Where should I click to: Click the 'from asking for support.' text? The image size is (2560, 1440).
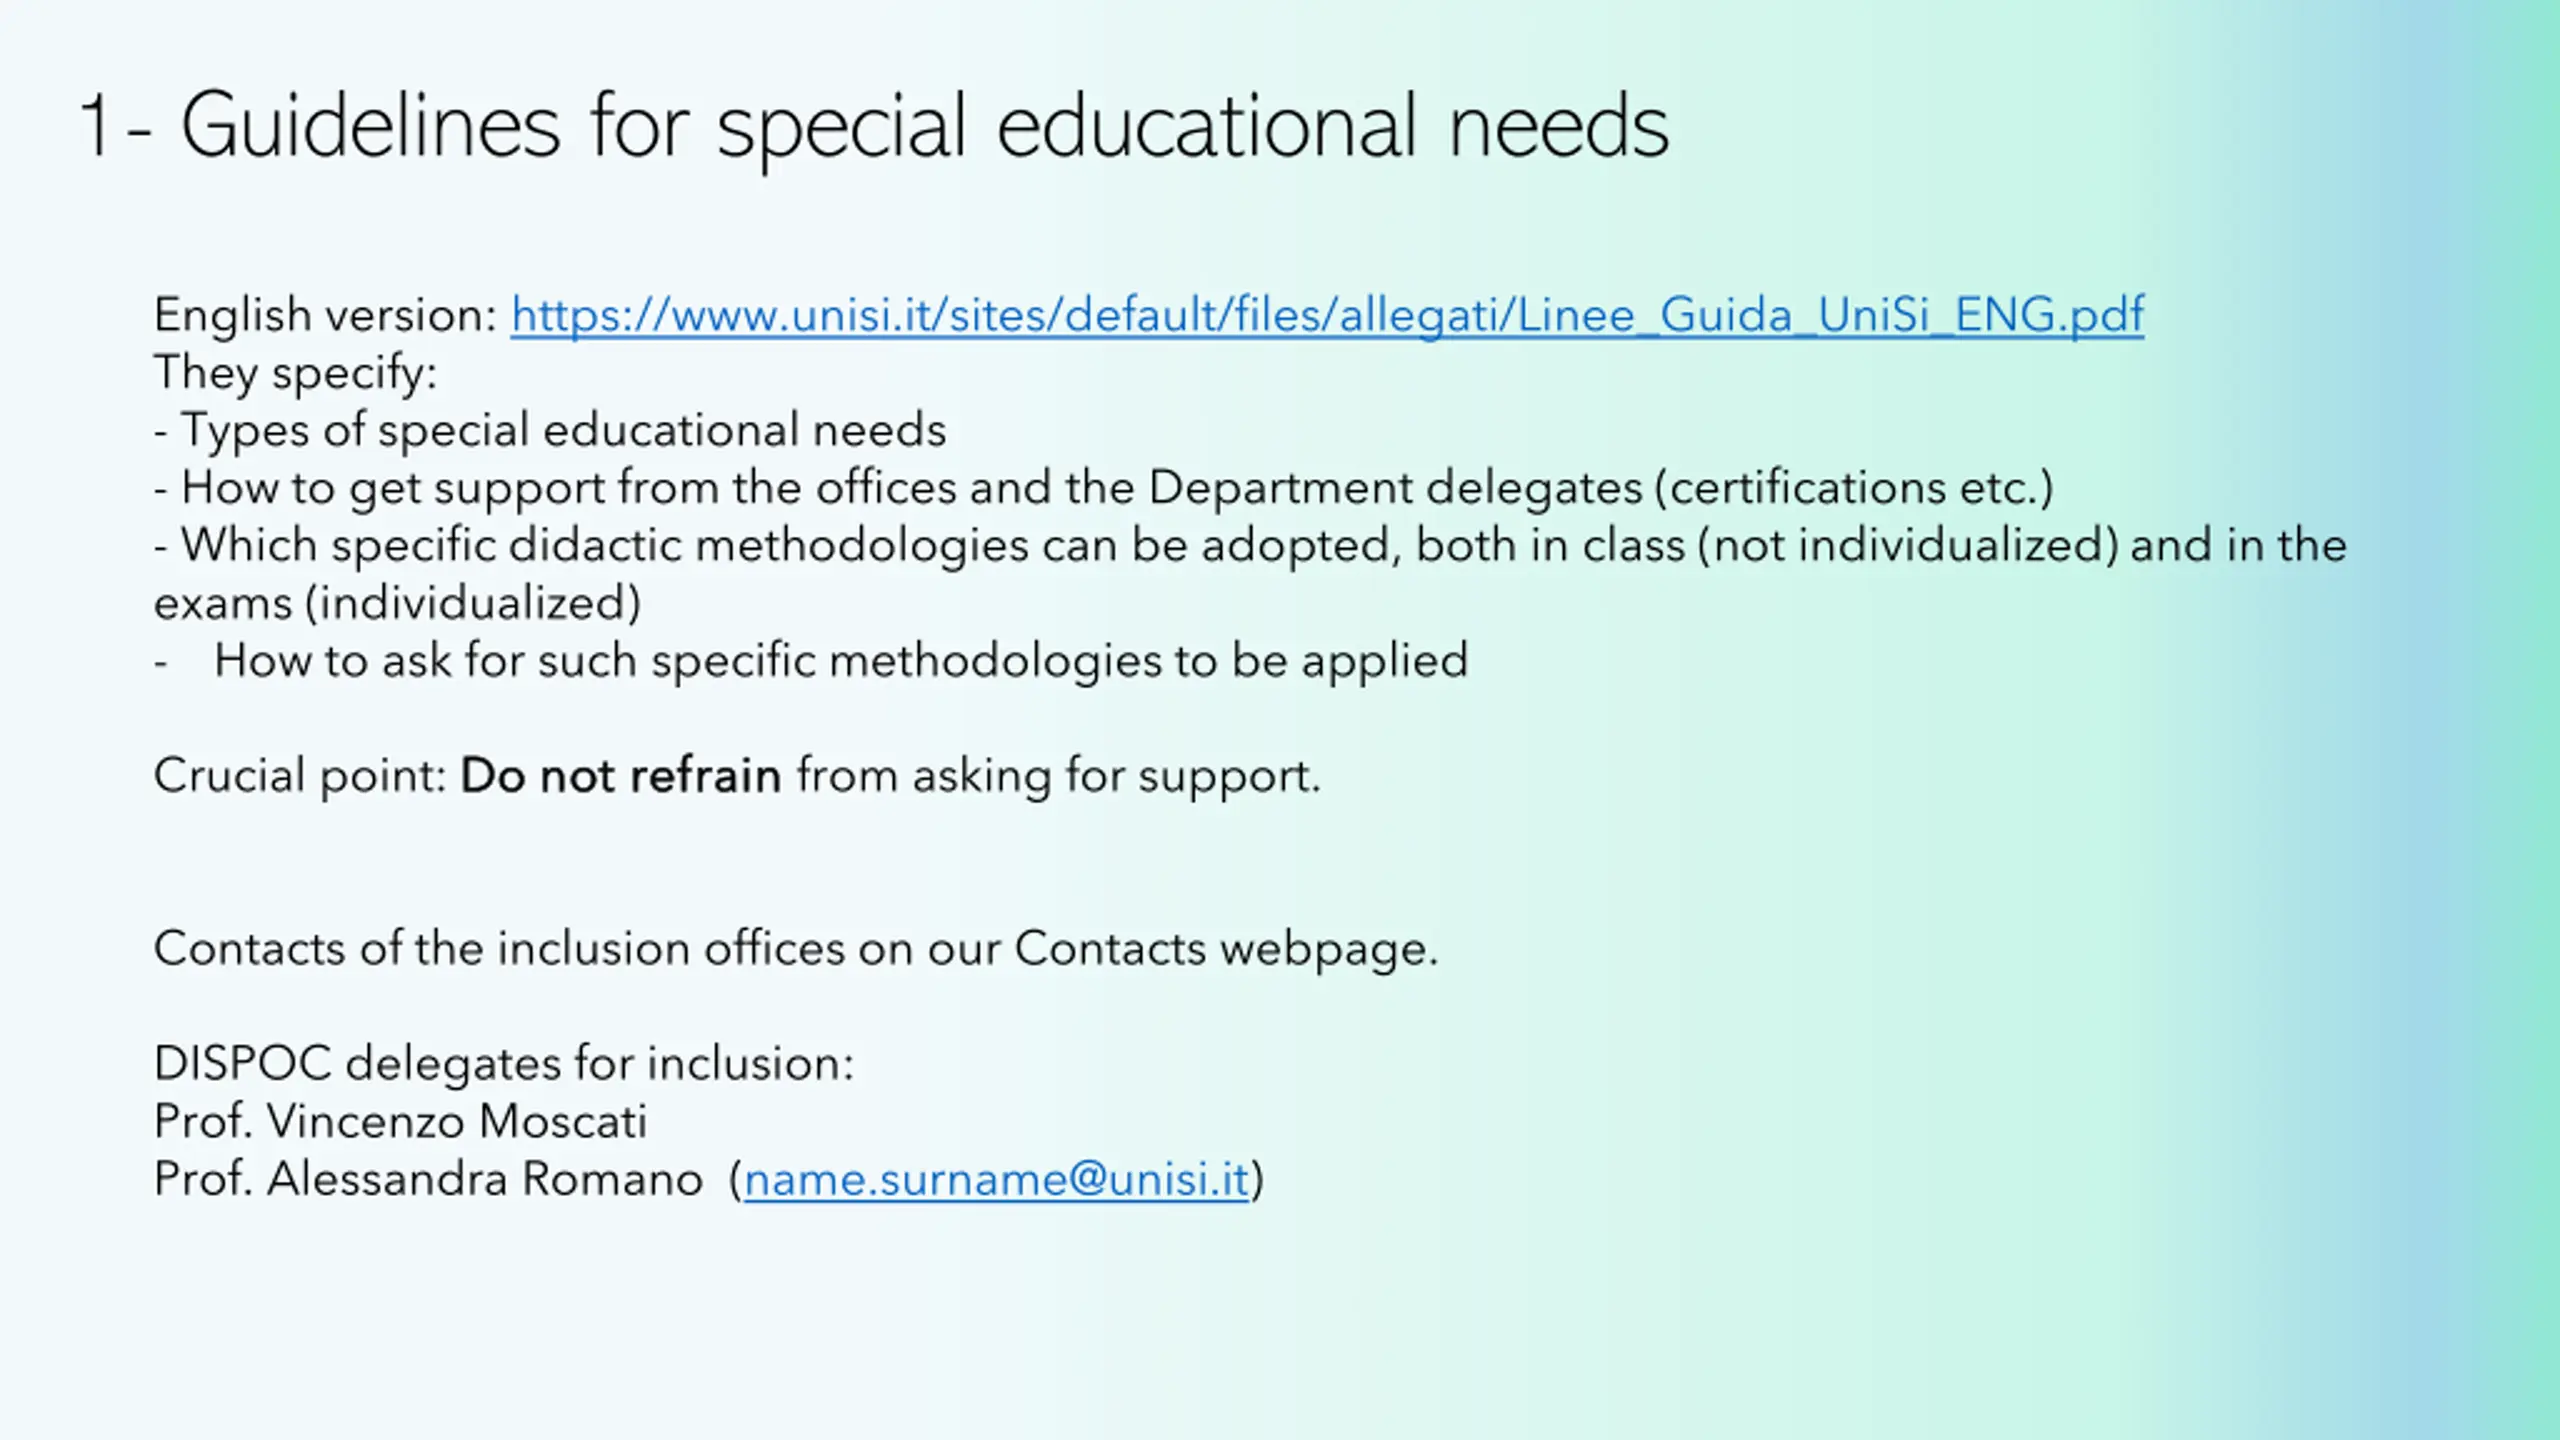point(1058,776)
